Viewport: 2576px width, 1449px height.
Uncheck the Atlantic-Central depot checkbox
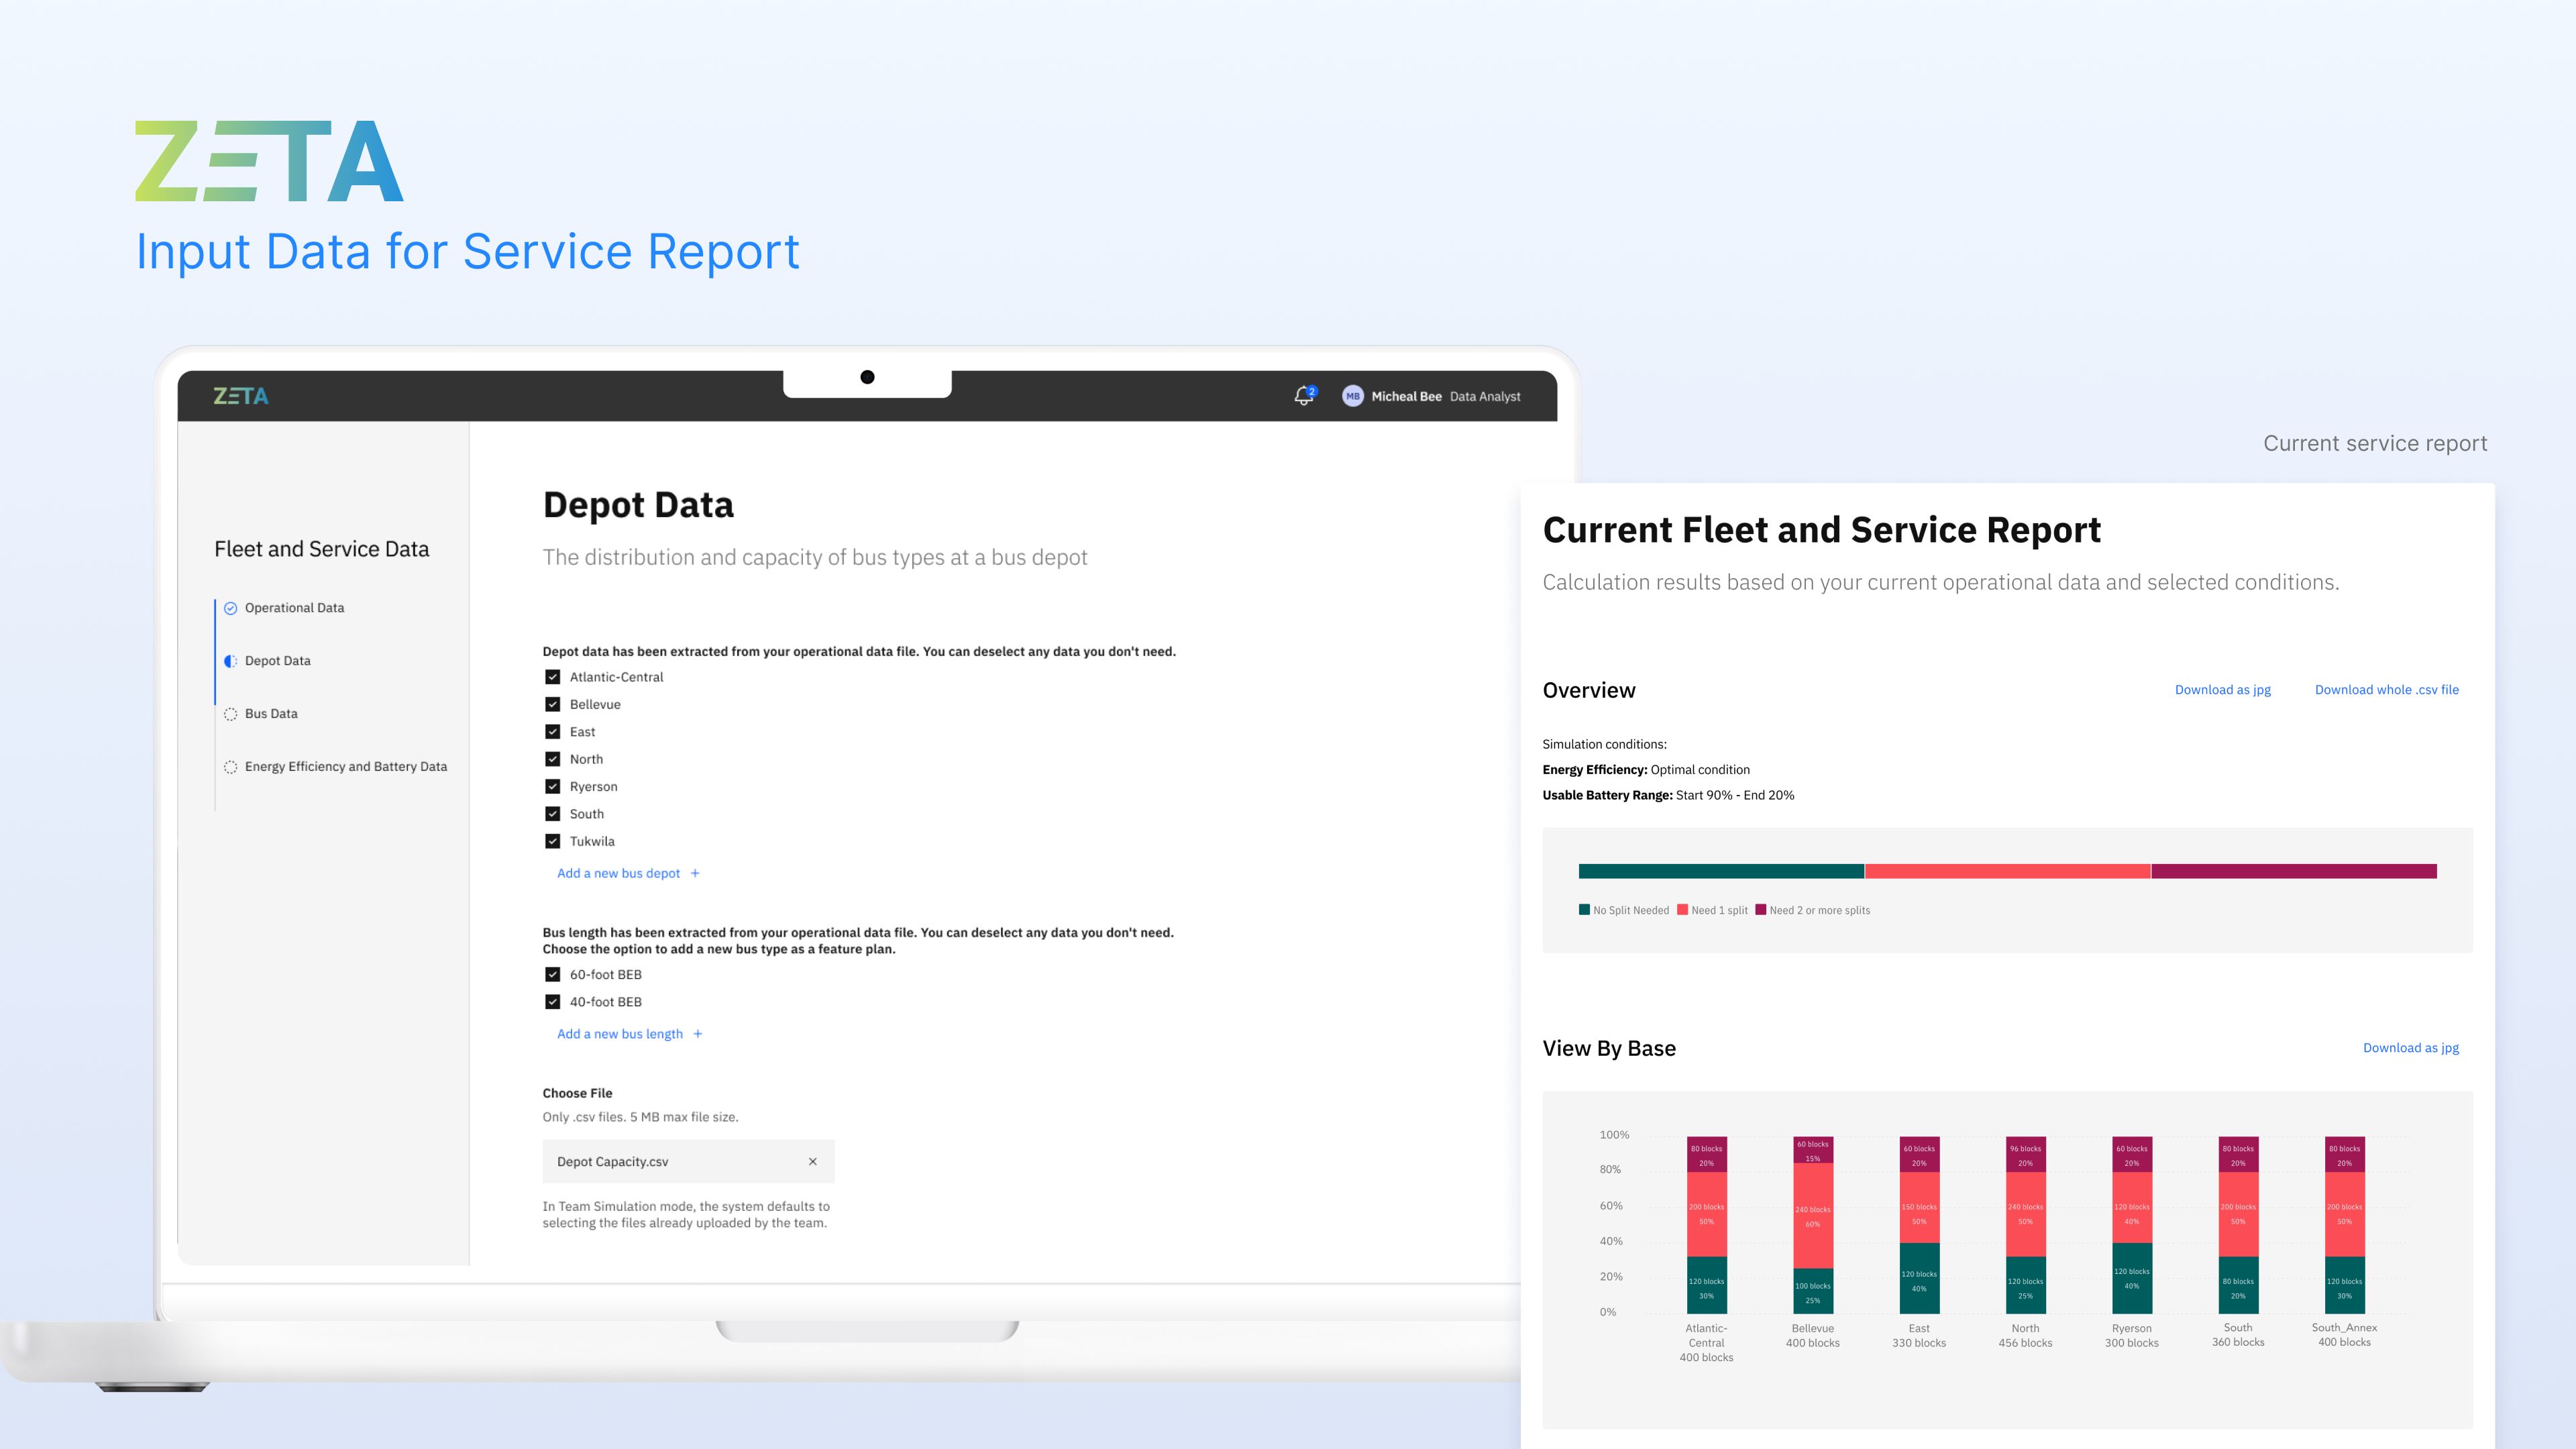[x=552, y=677]
